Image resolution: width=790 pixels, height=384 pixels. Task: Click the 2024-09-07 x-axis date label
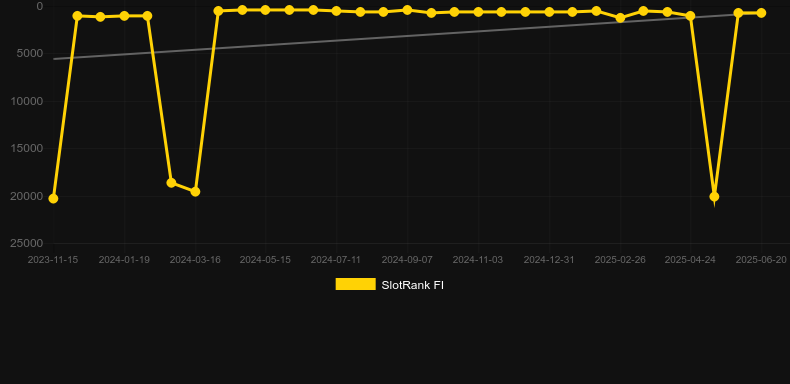(407, 260)
